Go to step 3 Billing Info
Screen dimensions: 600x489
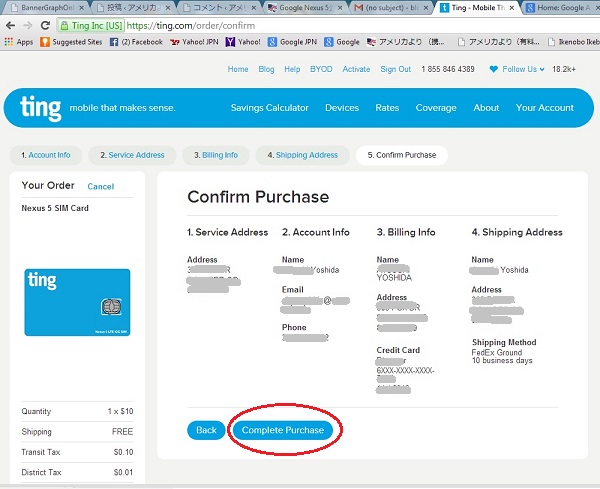click(x=216, y=155)
